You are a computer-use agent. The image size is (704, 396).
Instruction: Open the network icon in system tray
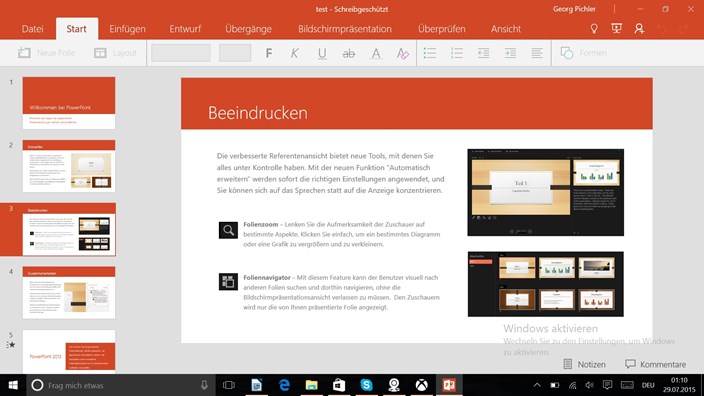pyautogui.click(x=572, y=385)
